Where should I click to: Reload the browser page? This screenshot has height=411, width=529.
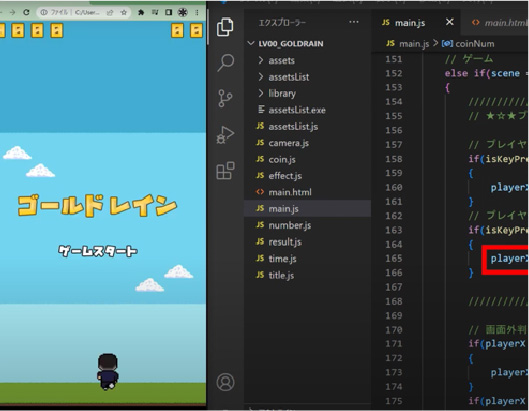(26, 12)
